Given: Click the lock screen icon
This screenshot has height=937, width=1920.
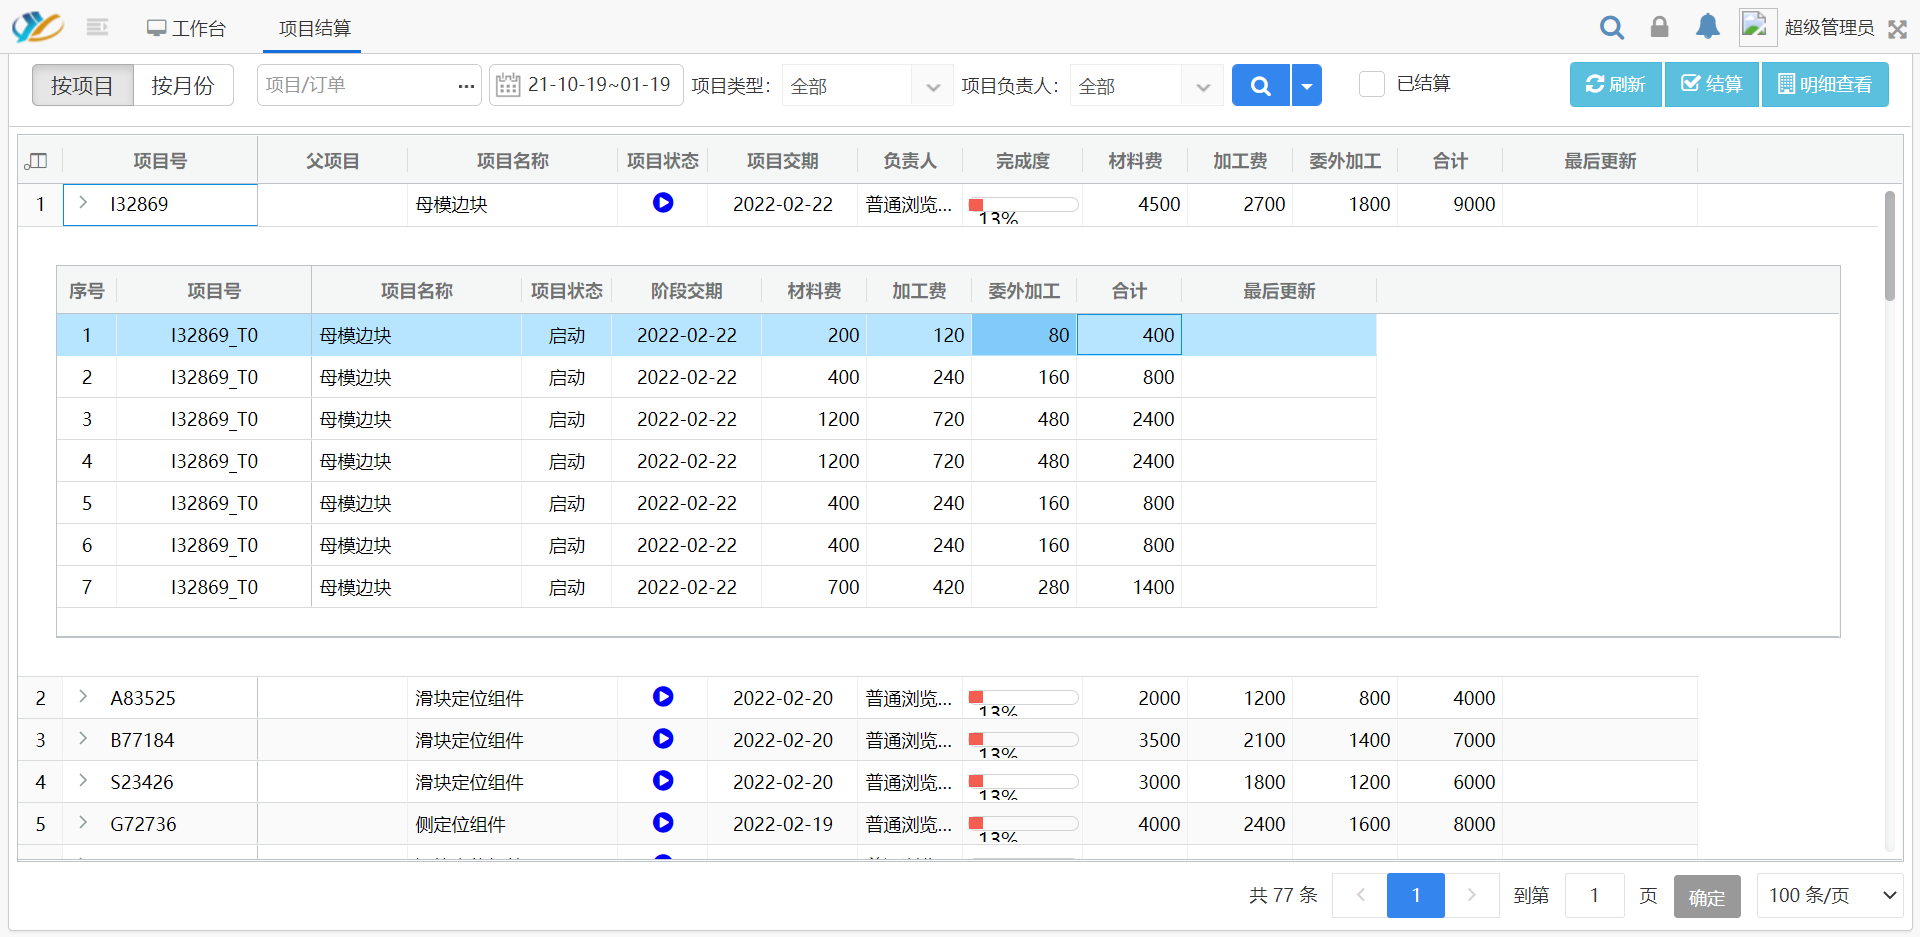Looking at the screenshot, I should (1659, 27).
